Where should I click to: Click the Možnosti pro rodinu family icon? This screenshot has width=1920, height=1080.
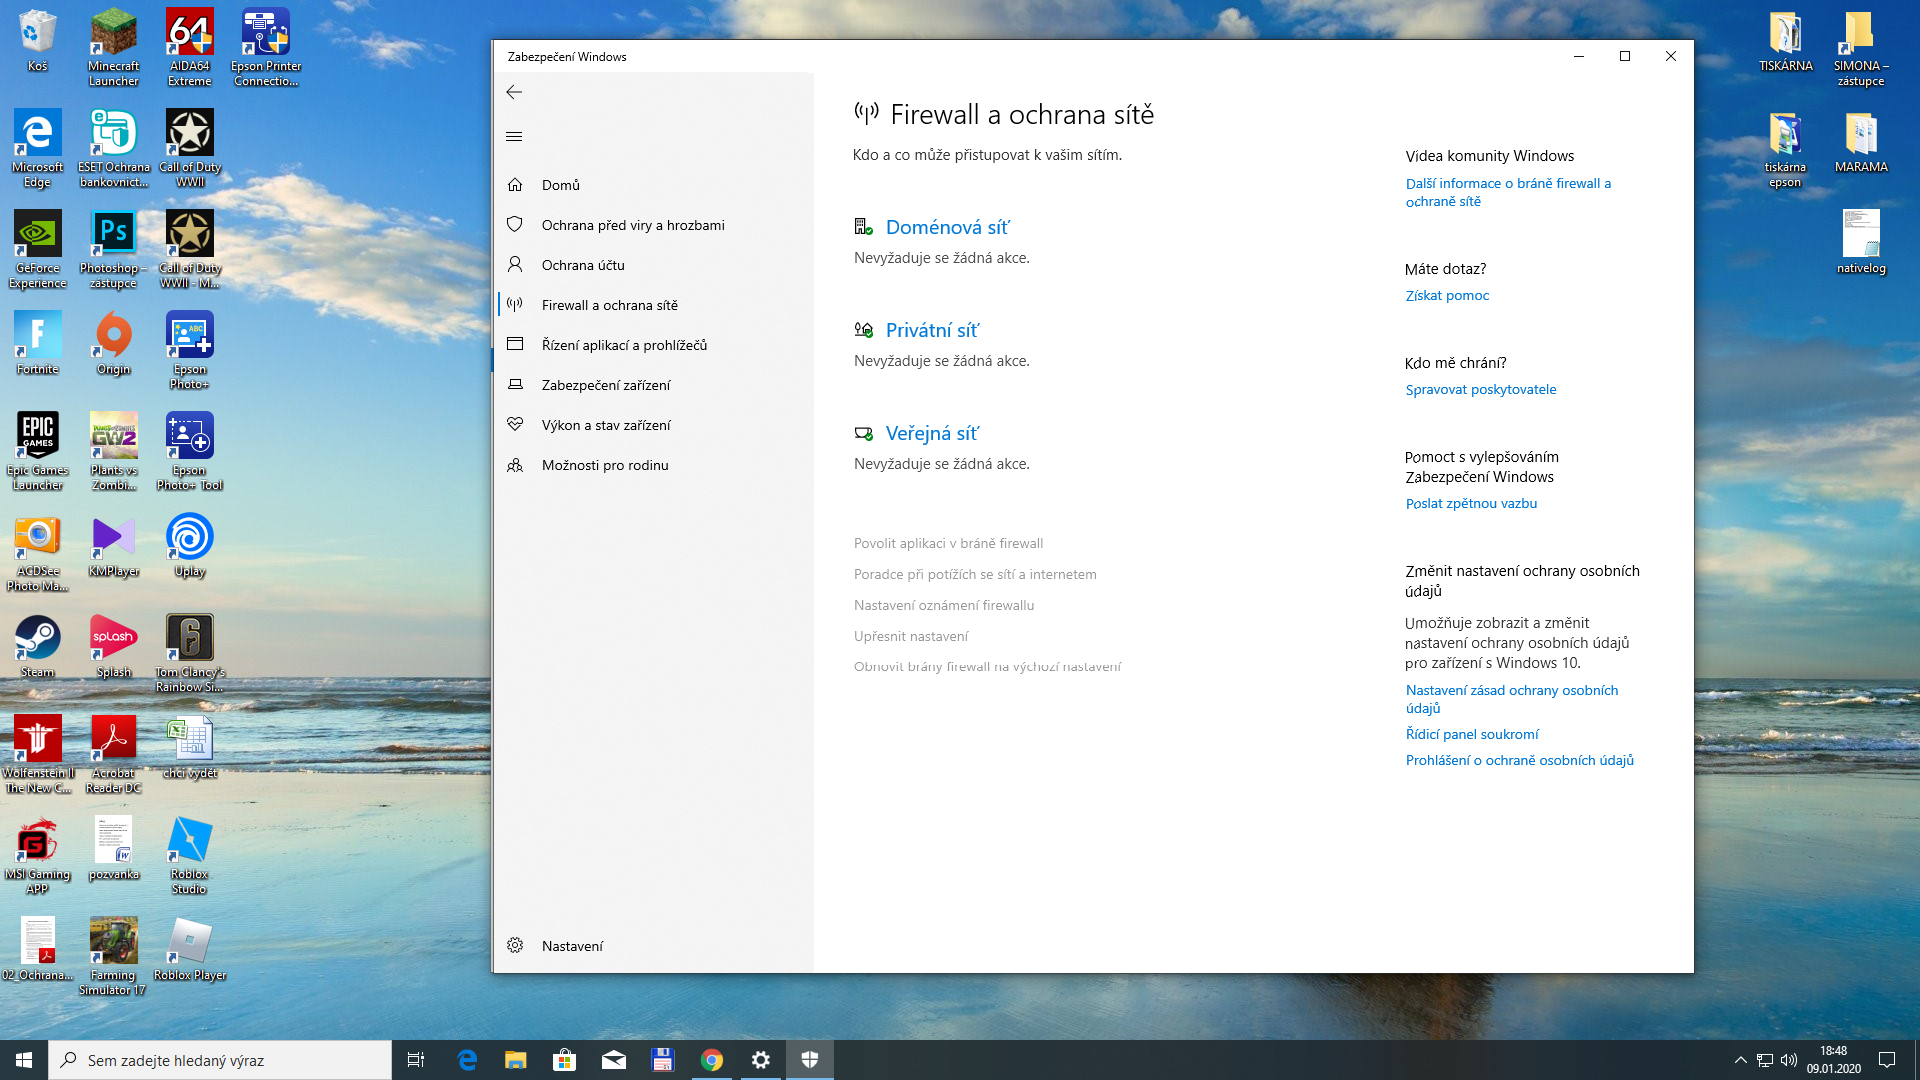[515, 465]
